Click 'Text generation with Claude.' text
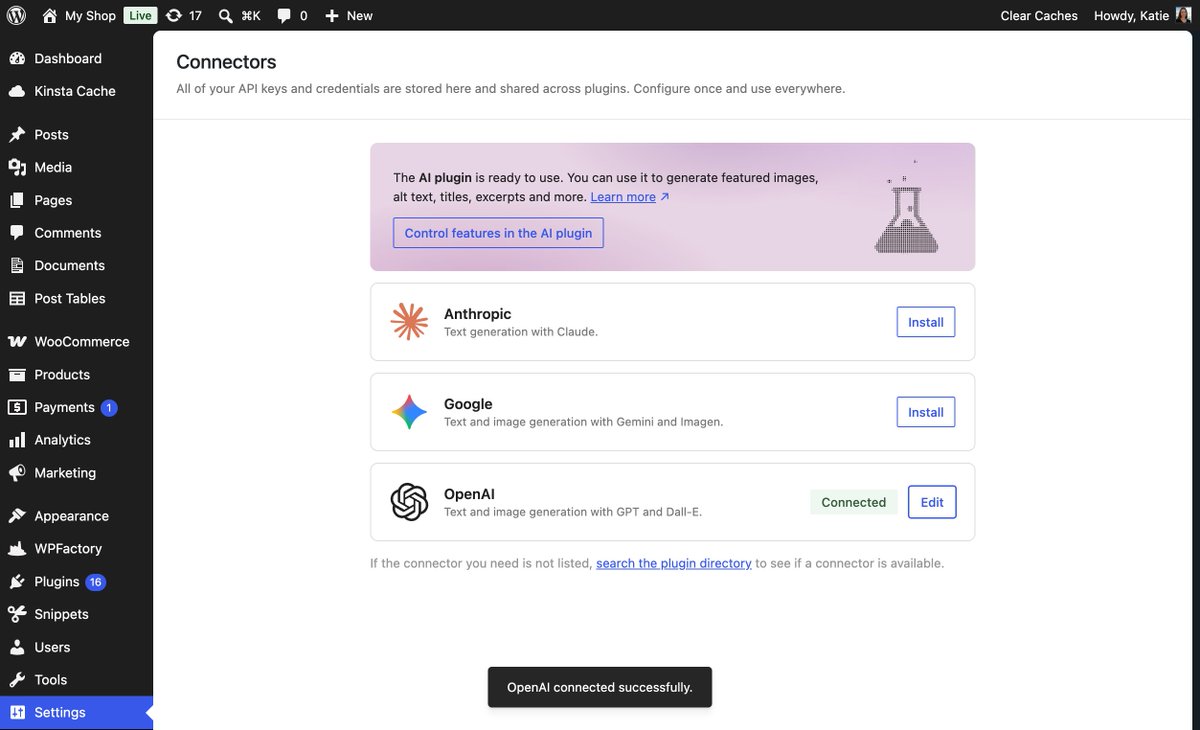This screenshot has height=730, width=1200. coord(521,332)
